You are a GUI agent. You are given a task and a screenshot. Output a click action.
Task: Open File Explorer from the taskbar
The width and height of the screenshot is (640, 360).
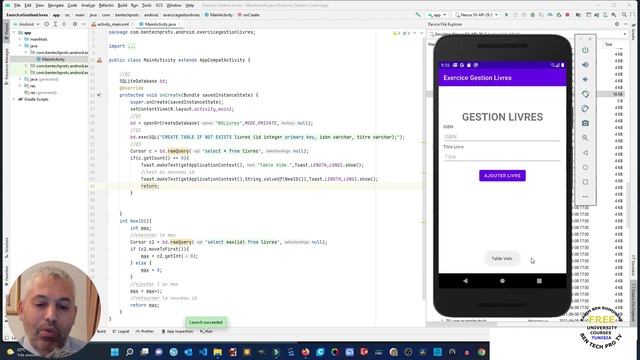click(218, 352)
